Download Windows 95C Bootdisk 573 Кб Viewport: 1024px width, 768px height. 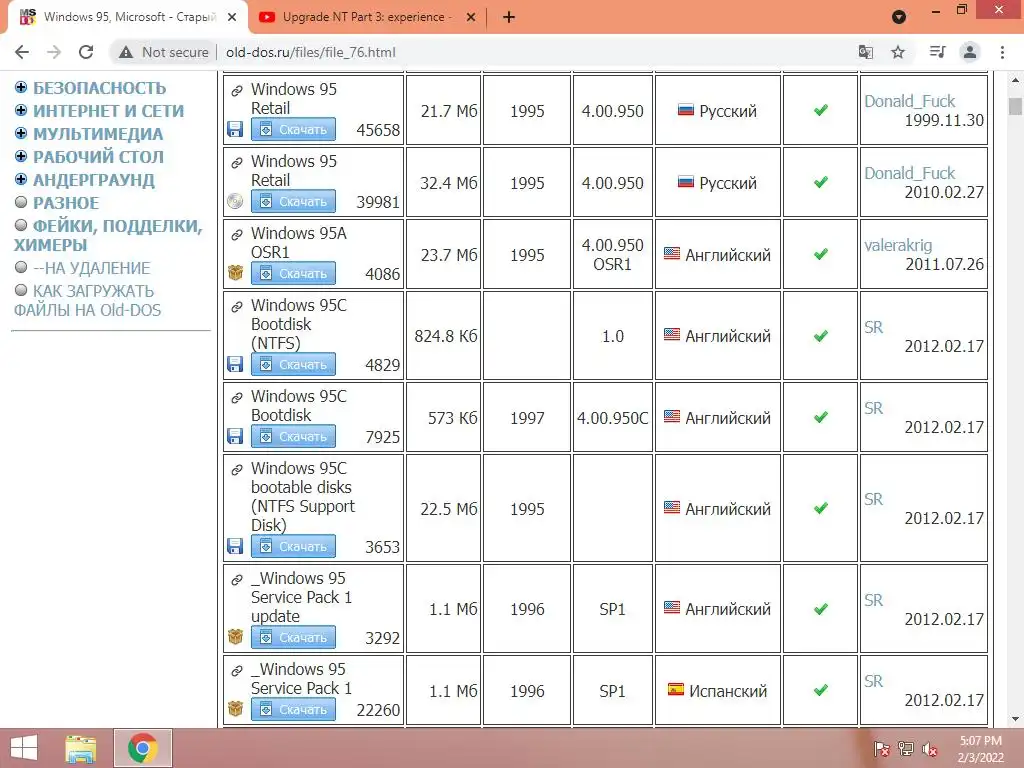coord(293,436)
